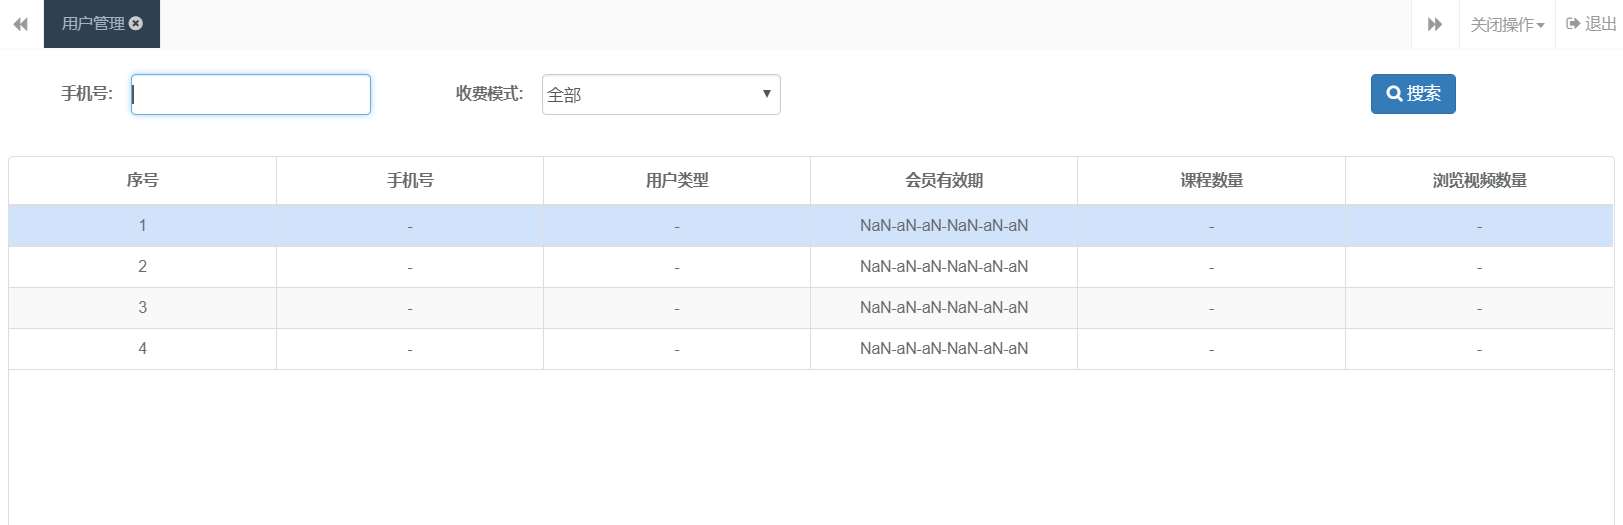Viewport: 1623px width, 525px height.
Task: Select table row number 2
Action: click(x=811, y=267)
